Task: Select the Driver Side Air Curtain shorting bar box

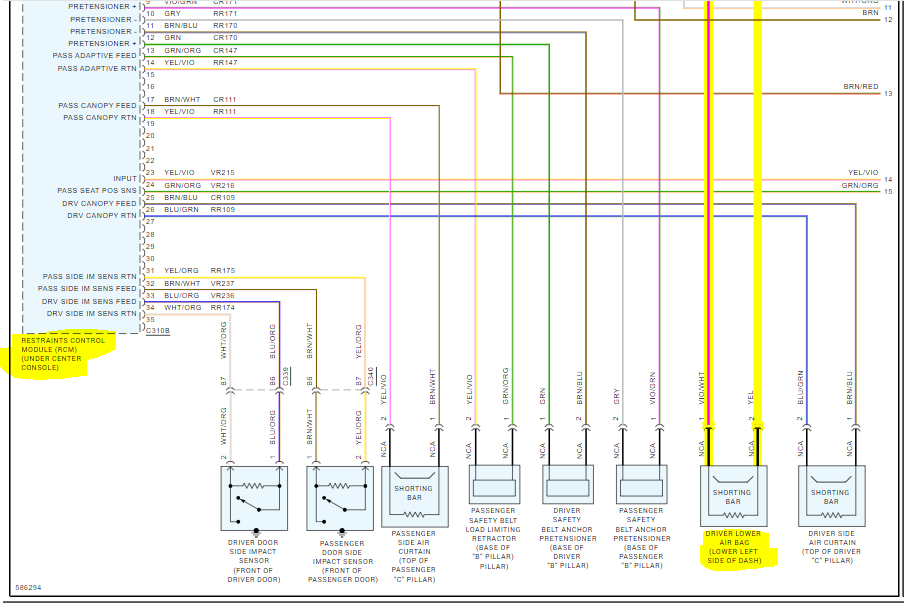Action: [831, 496]
